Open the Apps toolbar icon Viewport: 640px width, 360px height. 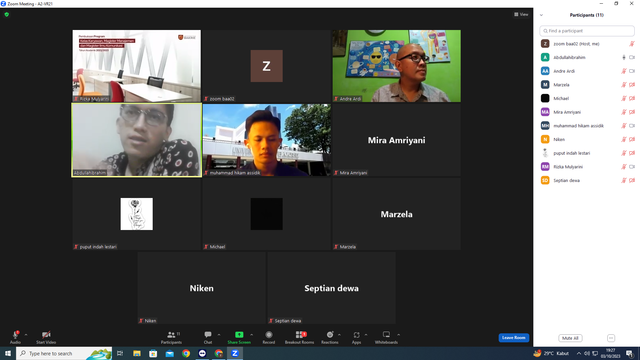356,335
